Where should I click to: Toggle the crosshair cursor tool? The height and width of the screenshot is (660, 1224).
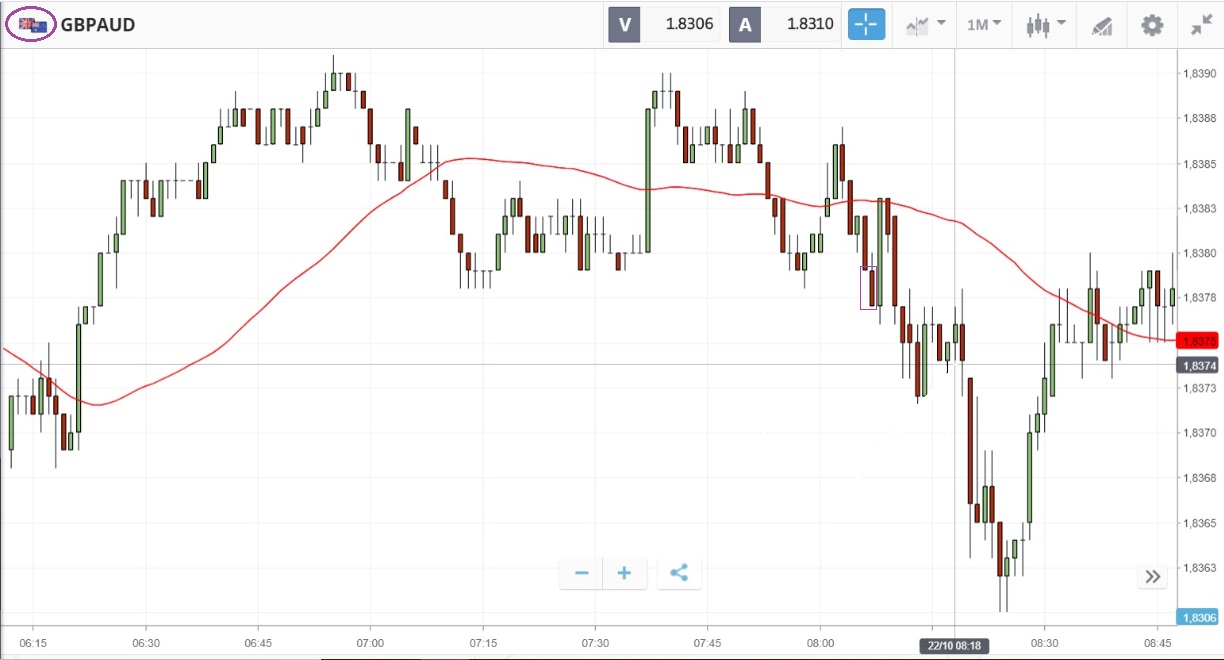pos(866,24)
